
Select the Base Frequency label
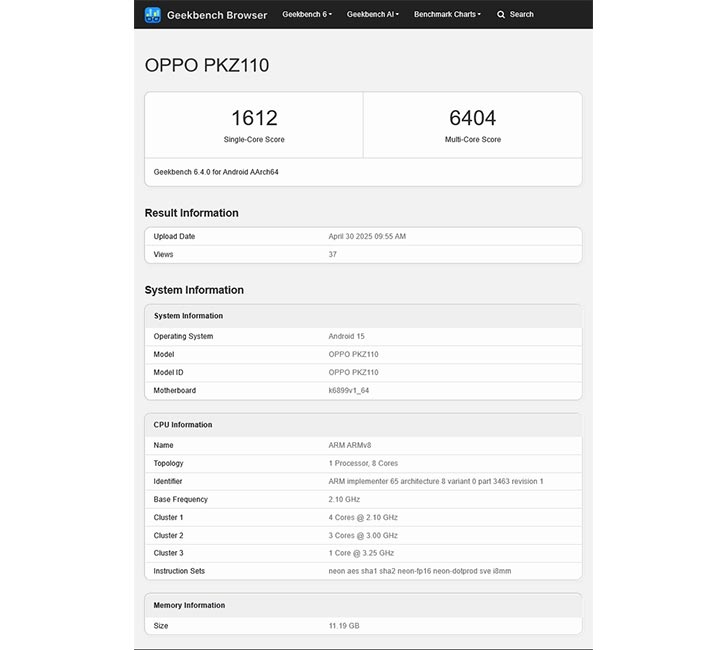(180, 500)
